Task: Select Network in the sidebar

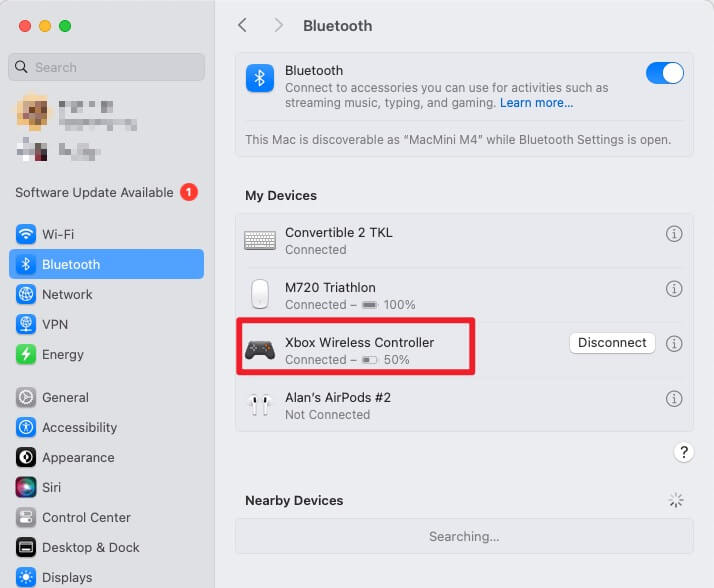Action: (x=106, y=294)
